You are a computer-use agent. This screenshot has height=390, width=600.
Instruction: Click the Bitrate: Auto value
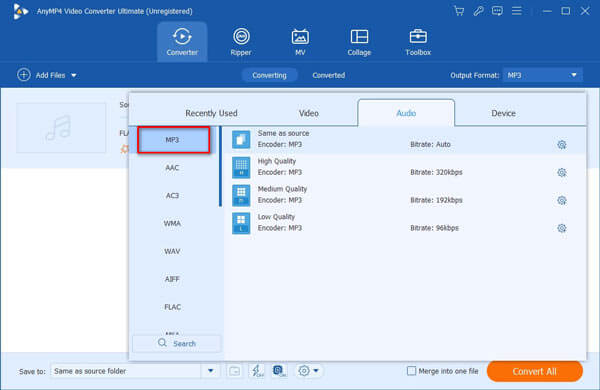point(430,145)
